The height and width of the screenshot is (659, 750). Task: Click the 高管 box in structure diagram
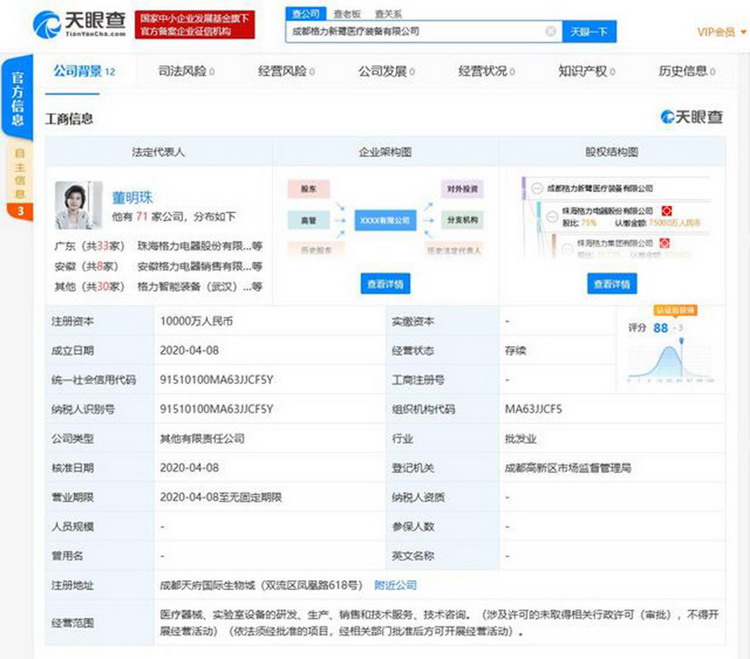pyautogui.click(x=308, y=219)
